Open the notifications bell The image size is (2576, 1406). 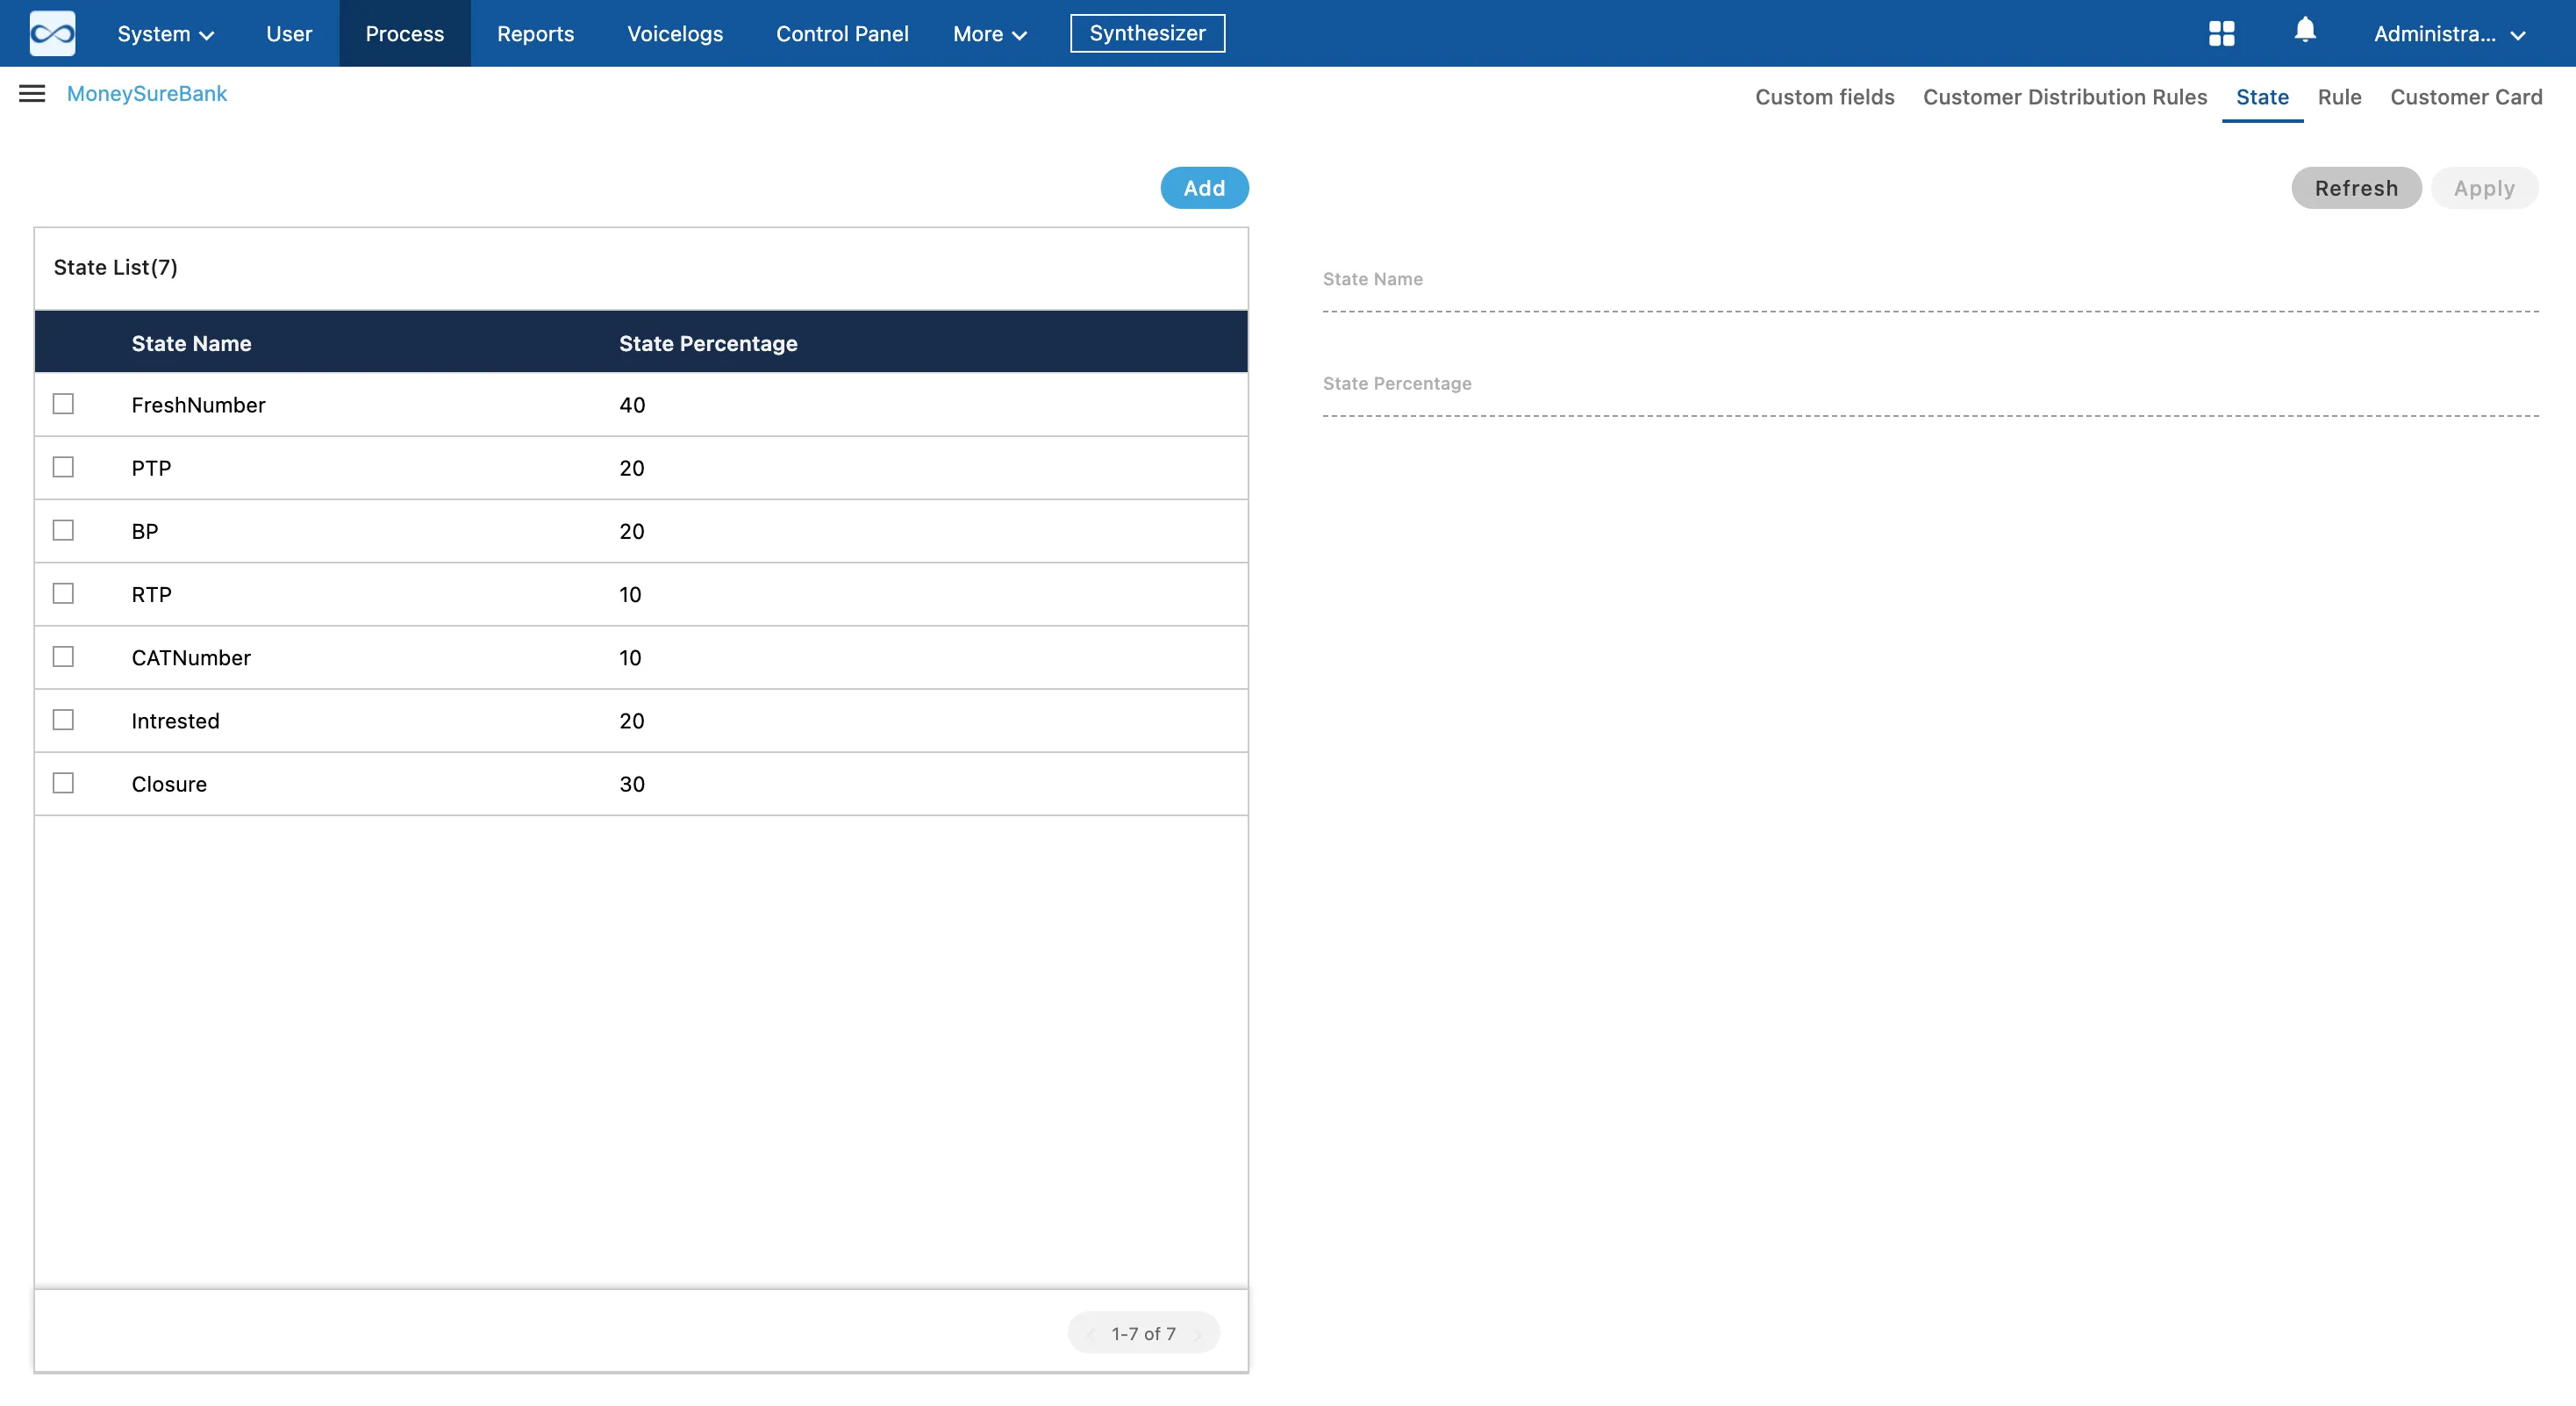tap(2305, 30)
